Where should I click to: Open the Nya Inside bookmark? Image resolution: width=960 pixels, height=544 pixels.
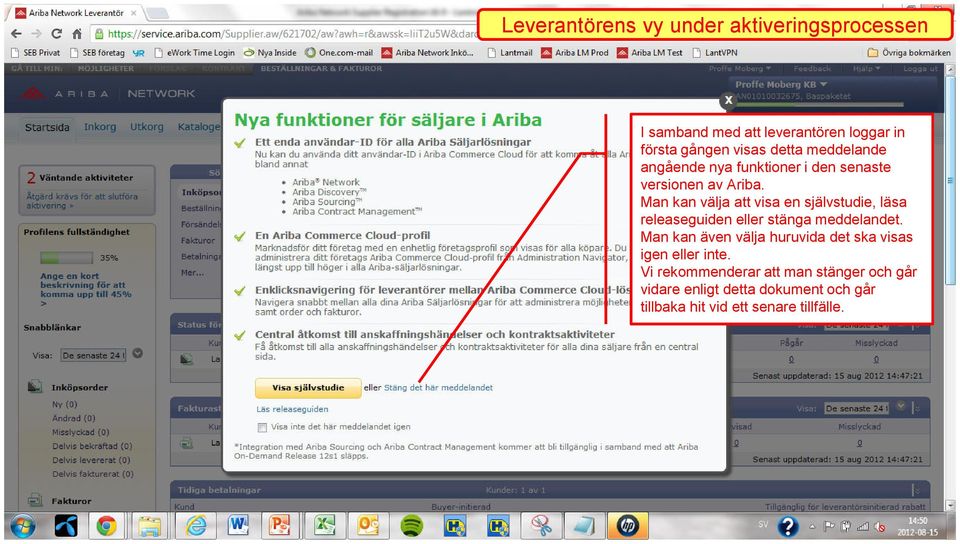pos(270,53)
